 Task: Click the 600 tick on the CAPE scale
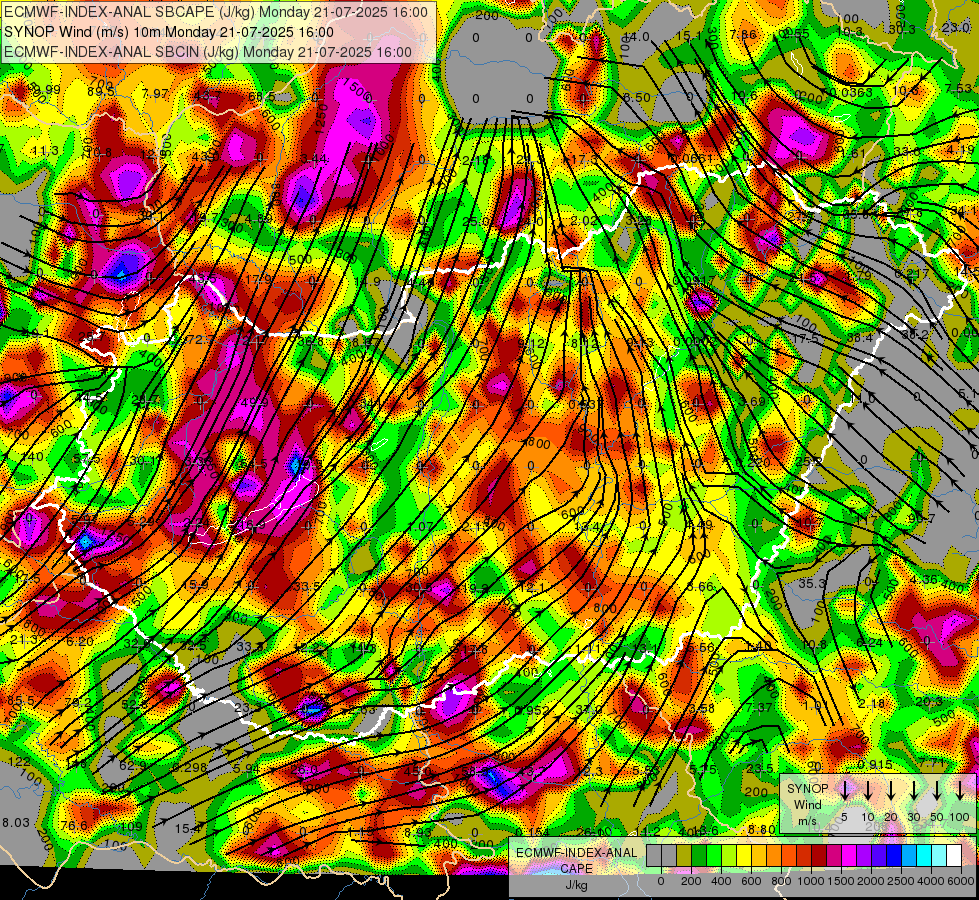[x=751, y=881]
